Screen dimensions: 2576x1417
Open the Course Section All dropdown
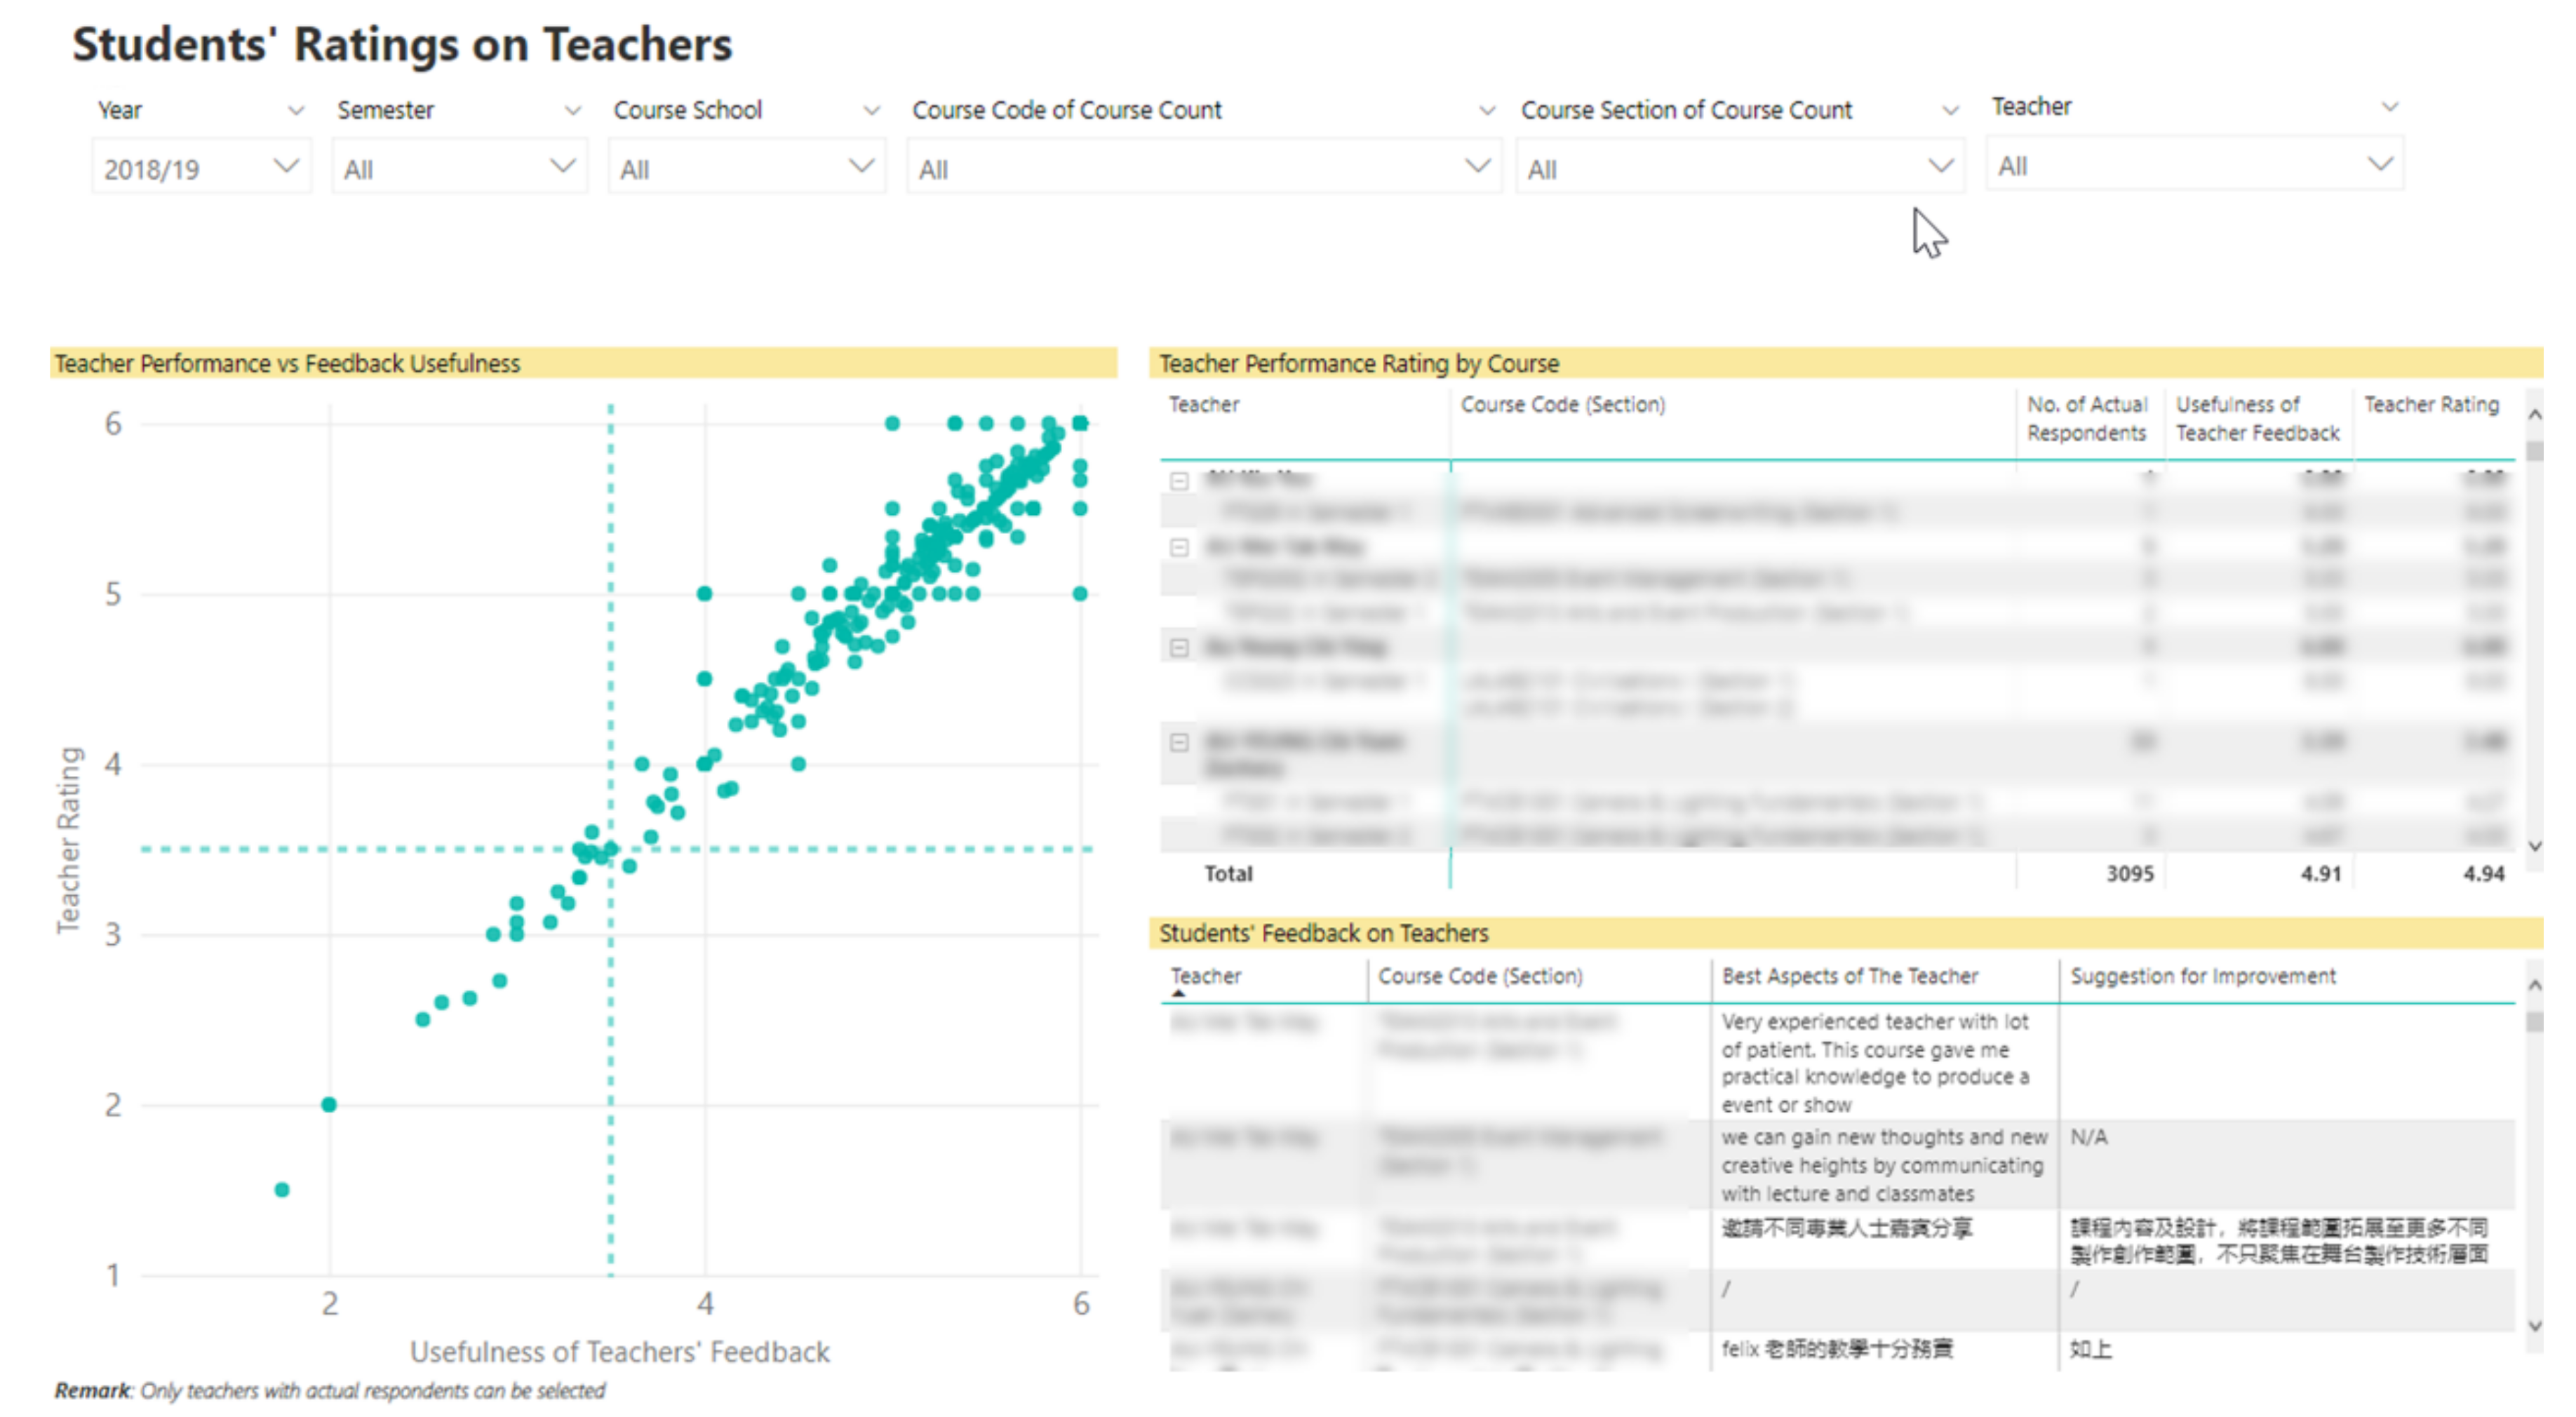(x=1739, y=168)
